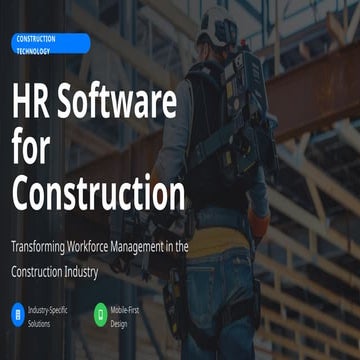Click the blue Industry-Specific Solutions icon
Image resolution: width=360 pixels, height=360 pixels.
tap(18, 315)
